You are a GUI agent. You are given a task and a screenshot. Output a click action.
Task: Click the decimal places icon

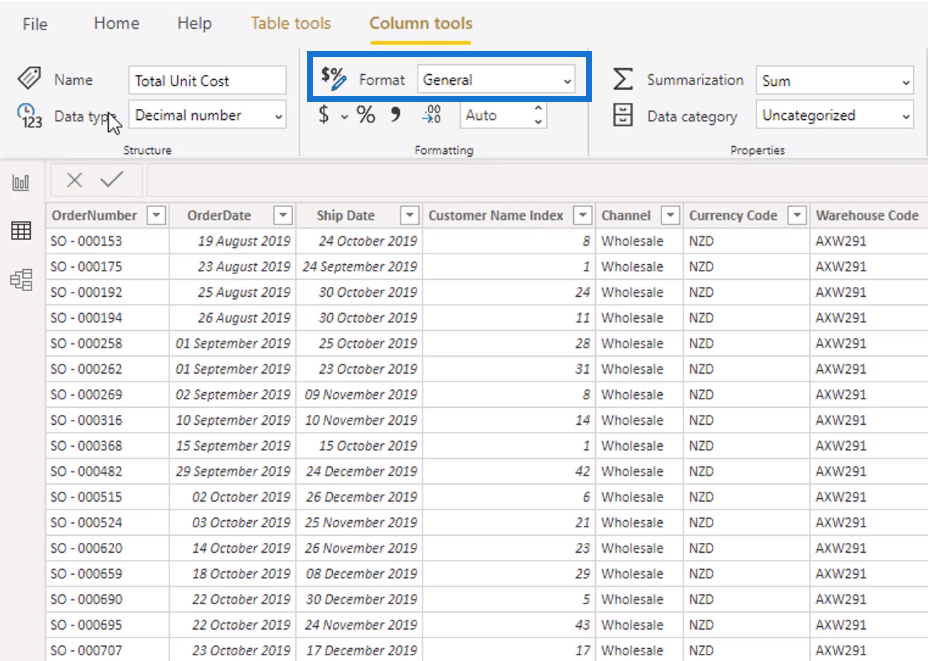pos(431,114)
